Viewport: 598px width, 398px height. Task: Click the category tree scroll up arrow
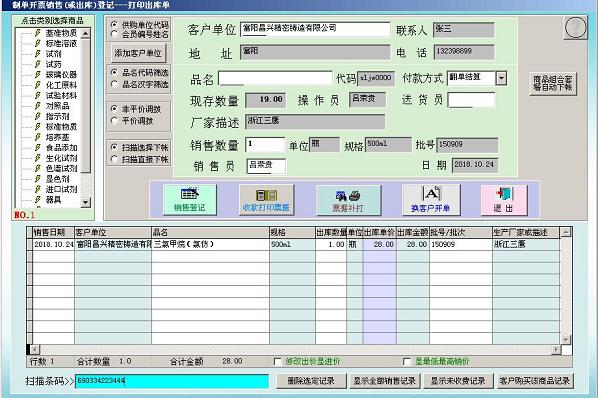[x=86, y=34]
